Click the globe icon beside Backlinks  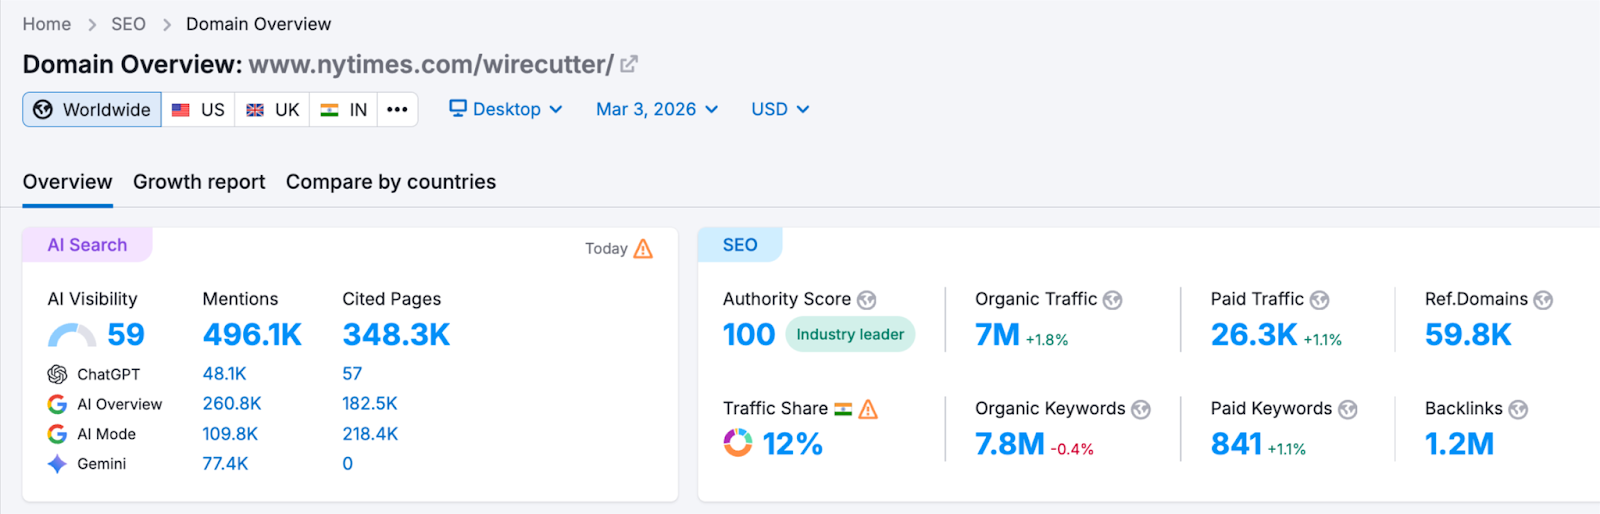click(1518, 409)
